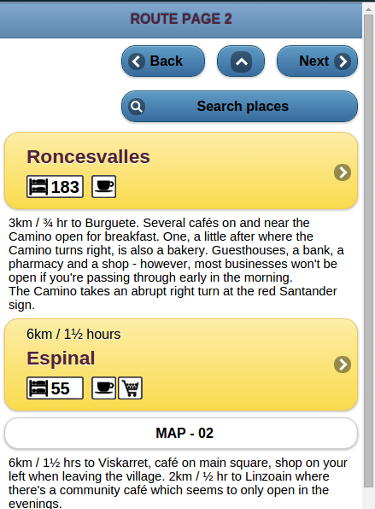
Task: Click the Roncesvalles café cup icon
Action: coord(104,187)
